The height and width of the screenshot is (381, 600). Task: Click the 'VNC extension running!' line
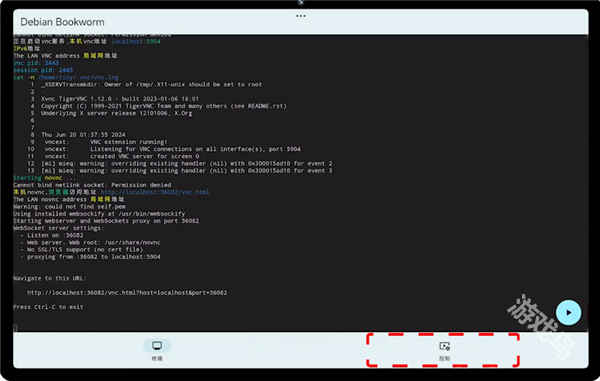pos(106,142)
